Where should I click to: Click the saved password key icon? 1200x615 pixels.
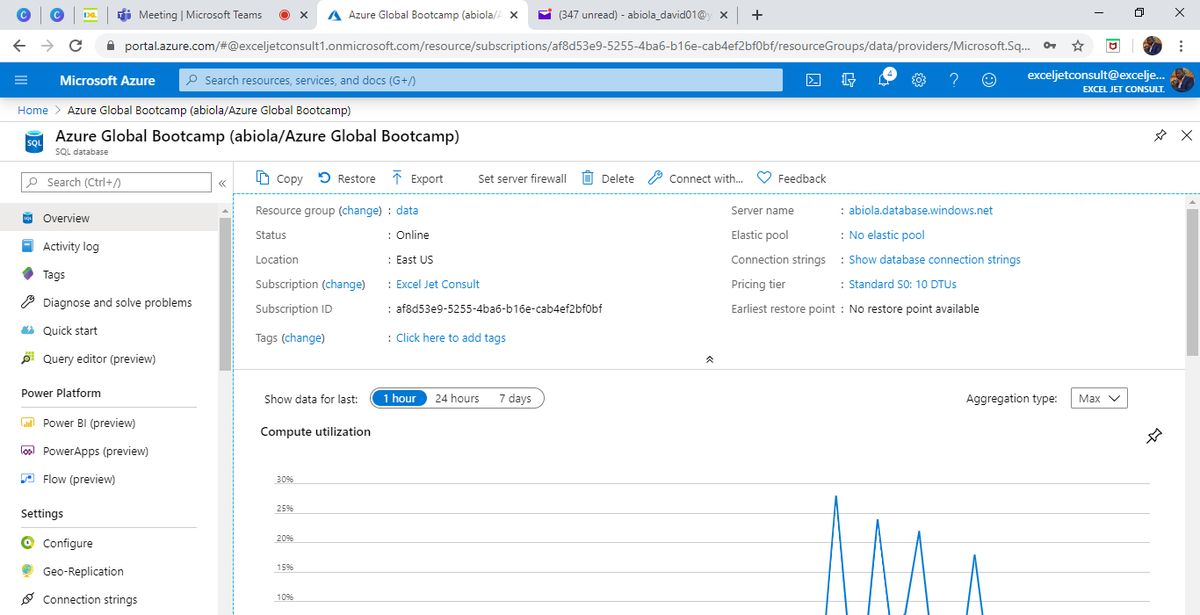(x=1048, y=46)
